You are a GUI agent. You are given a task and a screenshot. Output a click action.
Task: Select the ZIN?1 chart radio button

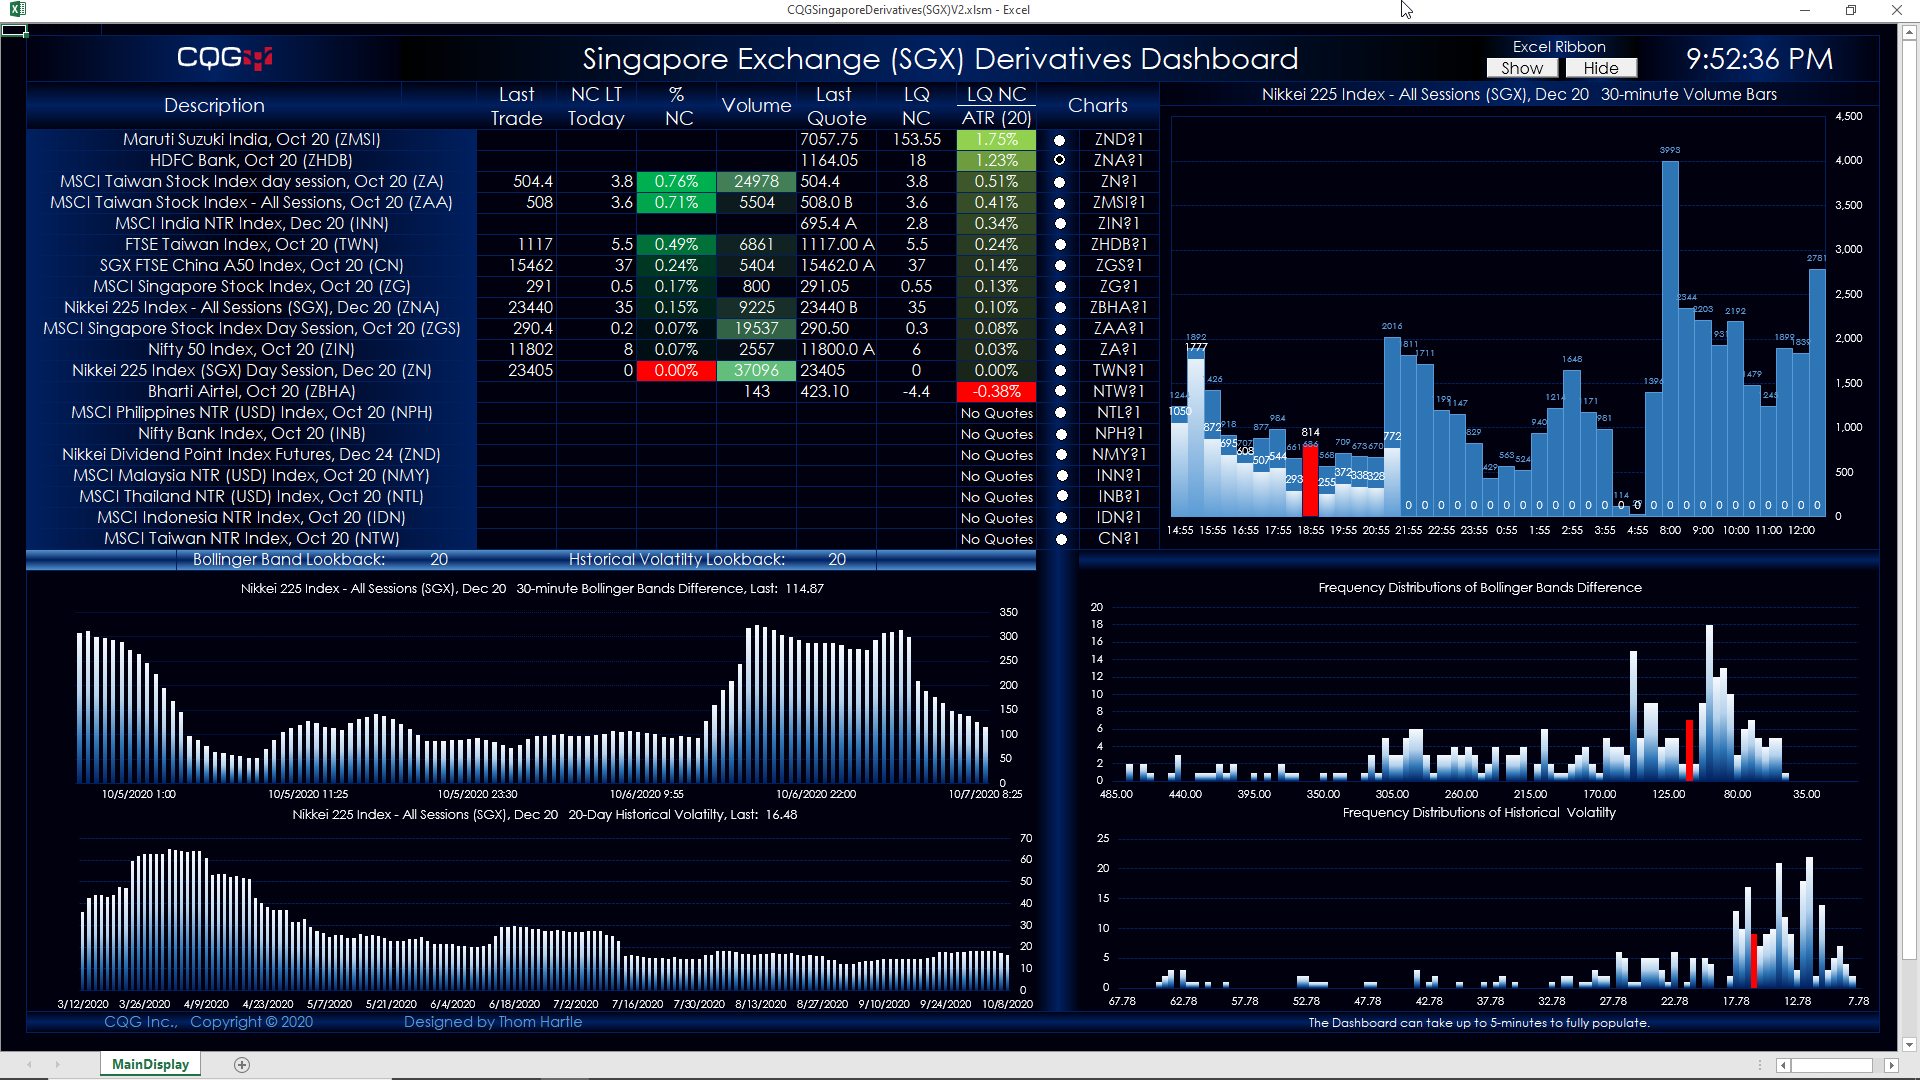(1059, 224)
